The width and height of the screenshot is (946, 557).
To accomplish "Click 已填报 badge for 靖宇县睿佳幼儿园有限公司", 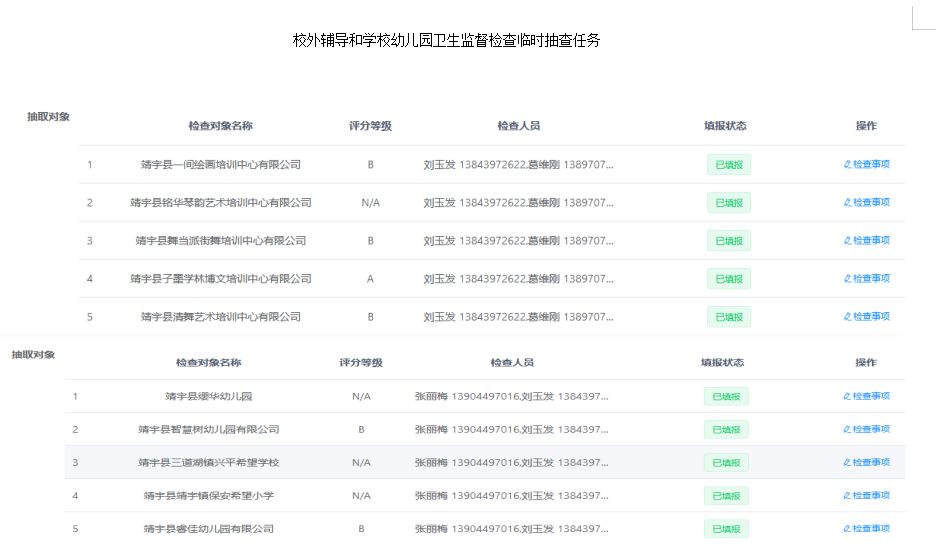I will (x=726, y=529).
